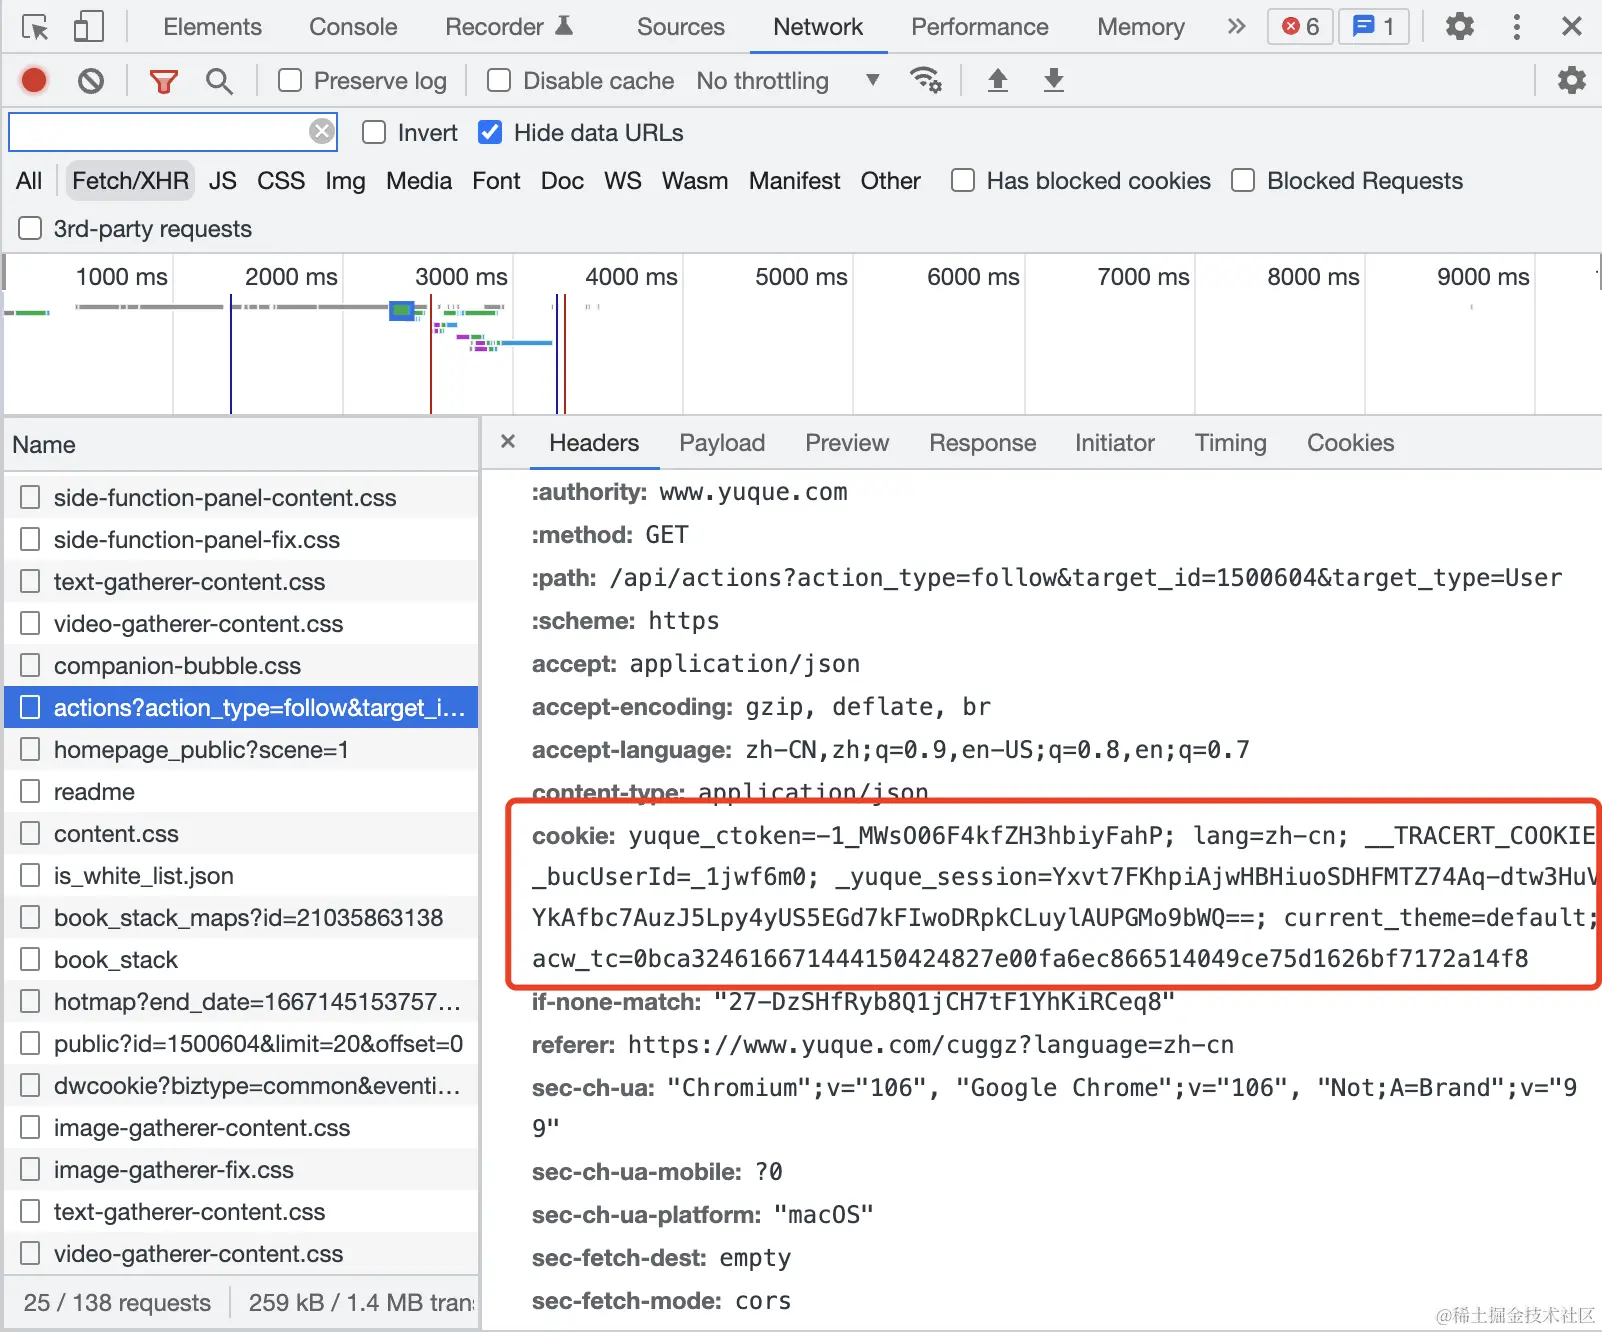The width and height of the screenshot is (1602, 1332).
Task: Enable the Disable cache checkbox
Action: pos(499,80)
